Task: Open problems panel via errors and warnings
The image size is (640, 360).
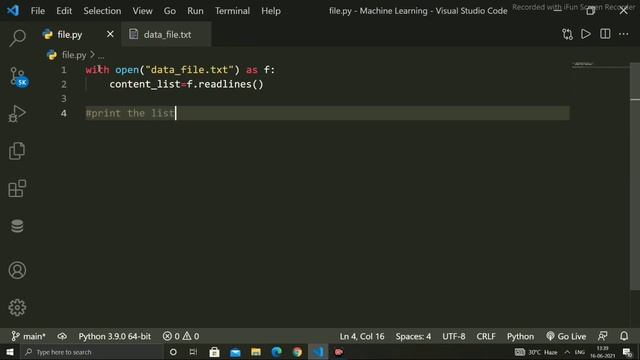Action: coord(181,336)
